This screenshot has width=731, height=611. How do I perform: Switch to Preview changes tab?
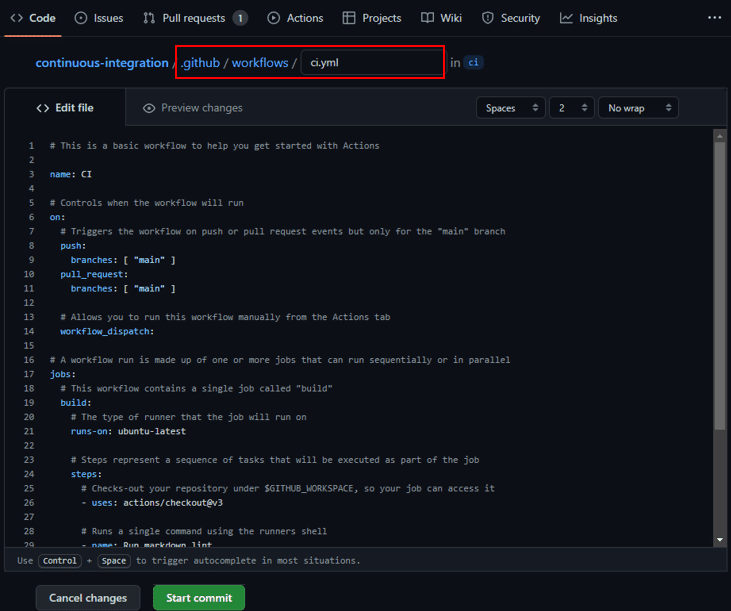tap(193, 108)
